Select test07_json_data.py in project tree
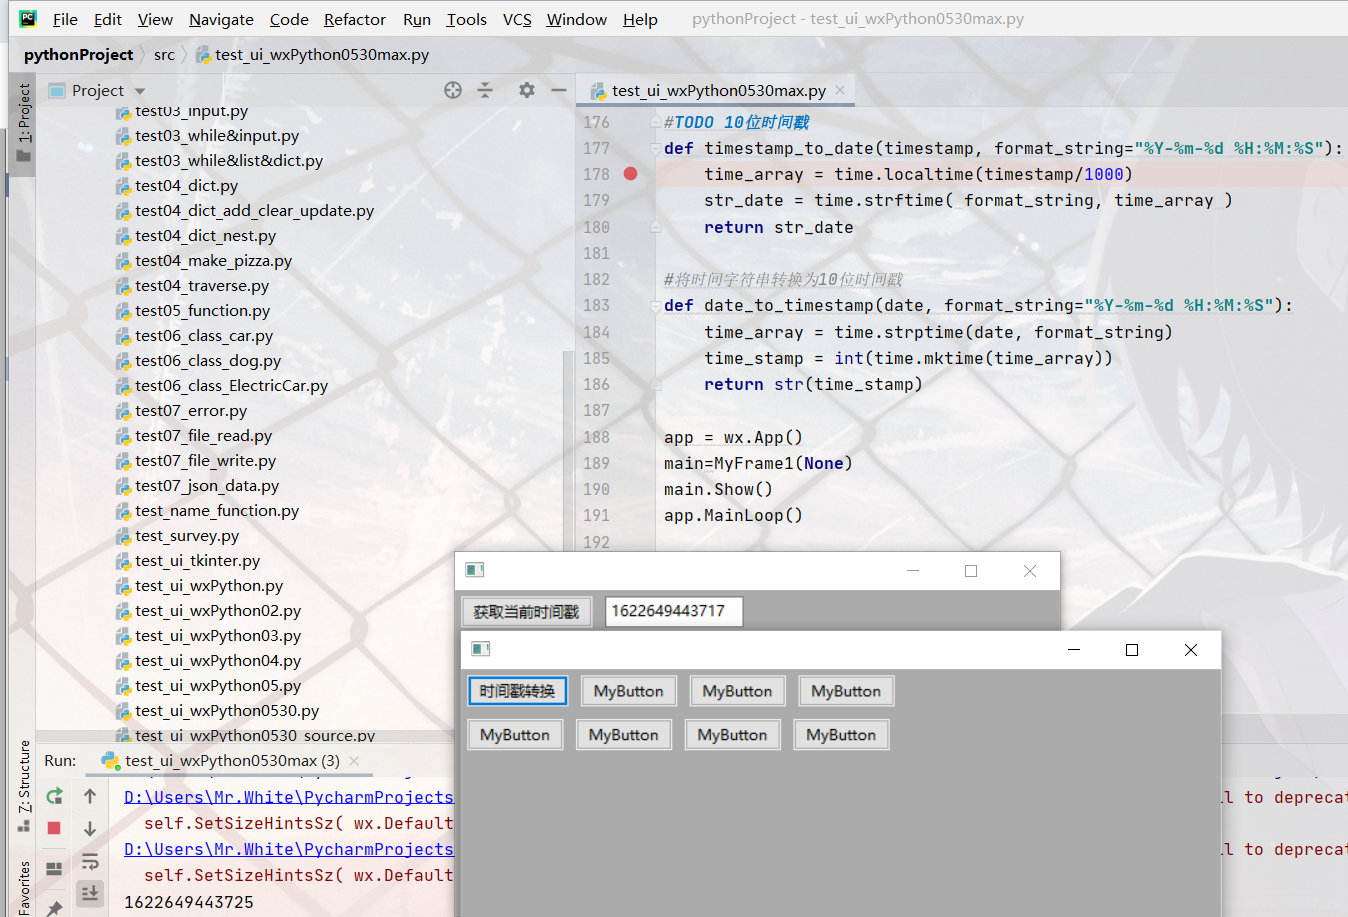The image size is (1348, 917). [x=207, y=486]
